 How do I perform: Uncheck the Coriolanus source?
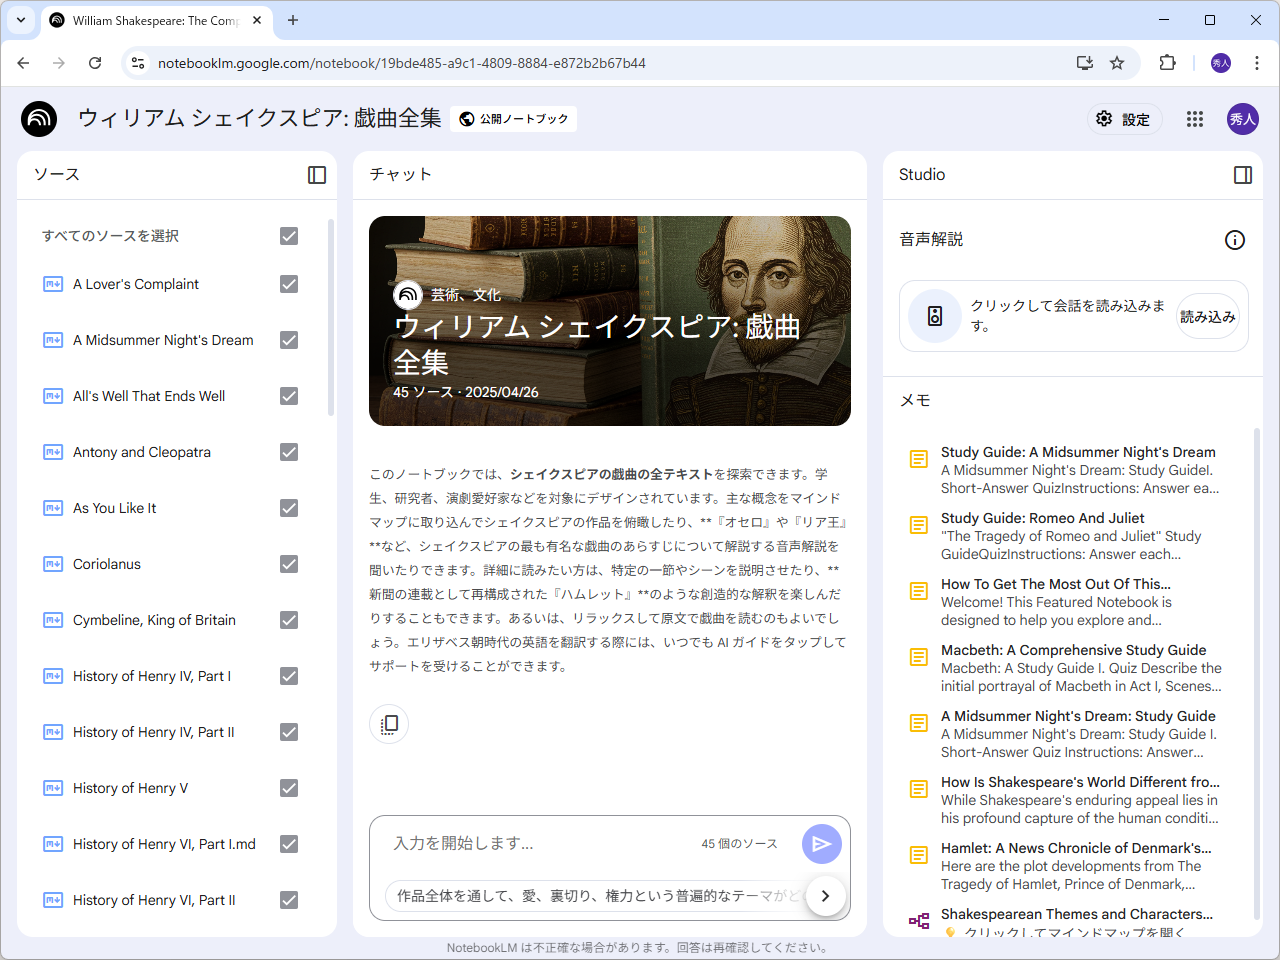(288, 564)
